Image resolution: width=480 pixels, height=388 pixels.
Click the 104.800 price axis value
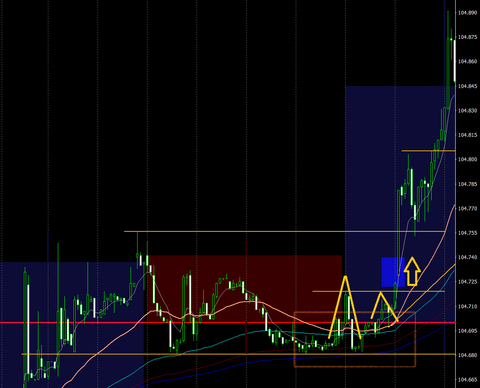click(467, 159)
